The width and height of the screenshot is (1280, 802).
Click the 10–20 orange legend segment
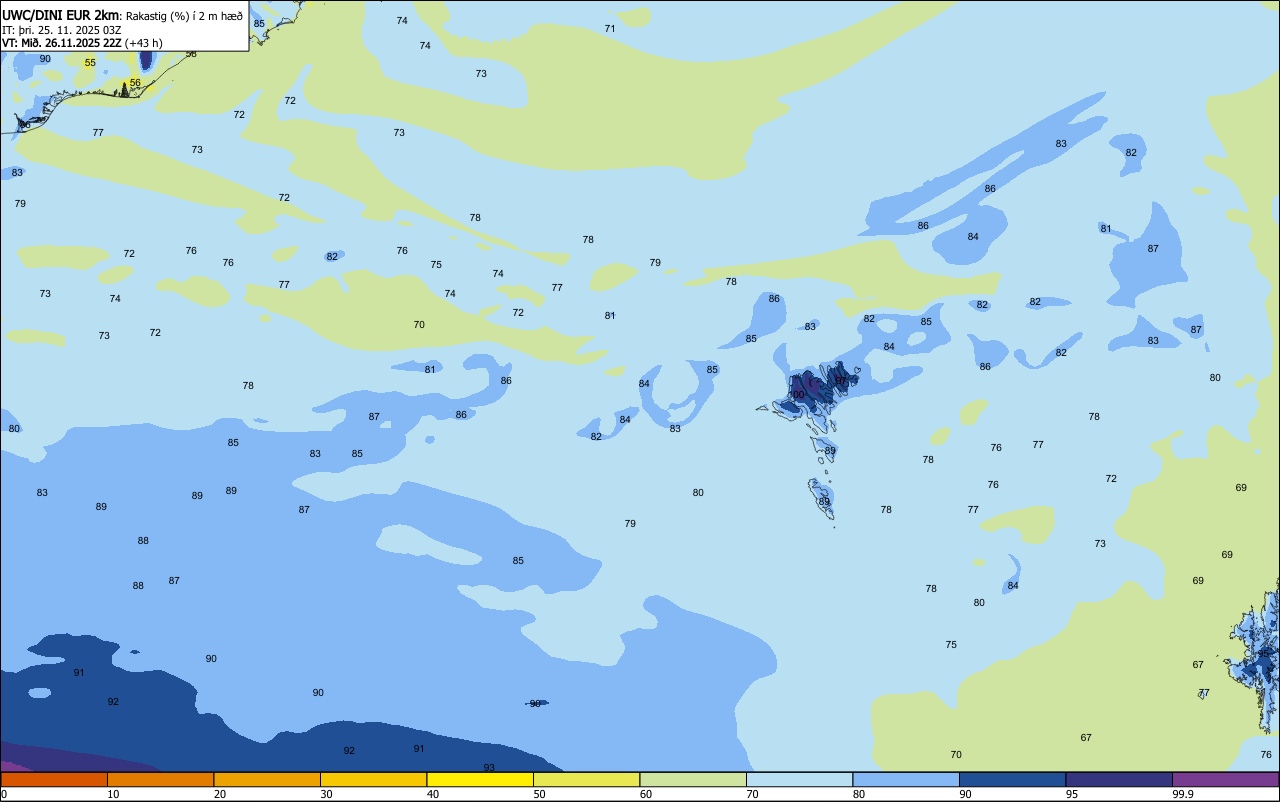[x=160, y=779]
